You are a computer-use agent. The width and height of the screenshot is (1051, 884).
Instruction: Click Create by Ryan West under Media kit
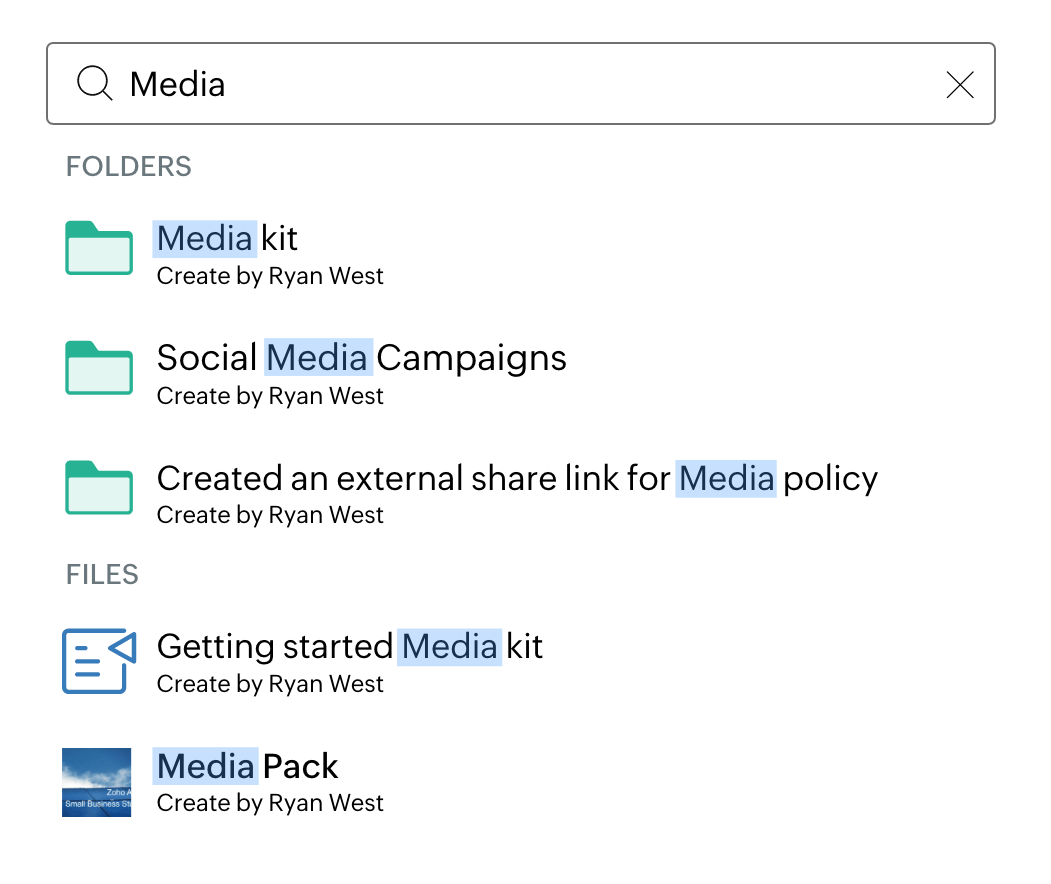pos(270,277)
